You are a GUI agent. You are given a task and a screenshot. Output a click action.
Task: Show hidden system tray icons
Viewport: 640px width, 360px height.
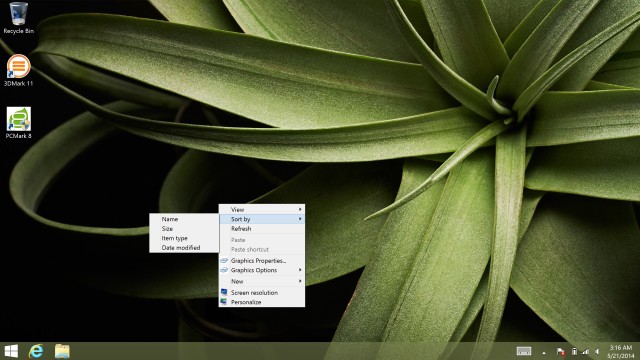pos(544,352)
